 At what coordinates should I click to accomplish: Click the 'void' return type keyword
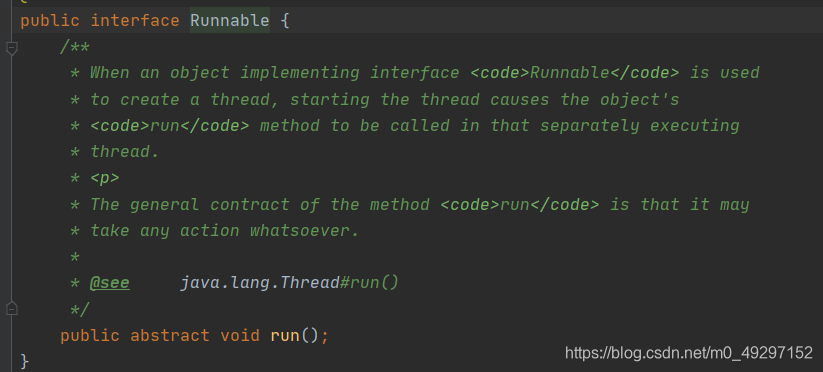tap(240, 335)
